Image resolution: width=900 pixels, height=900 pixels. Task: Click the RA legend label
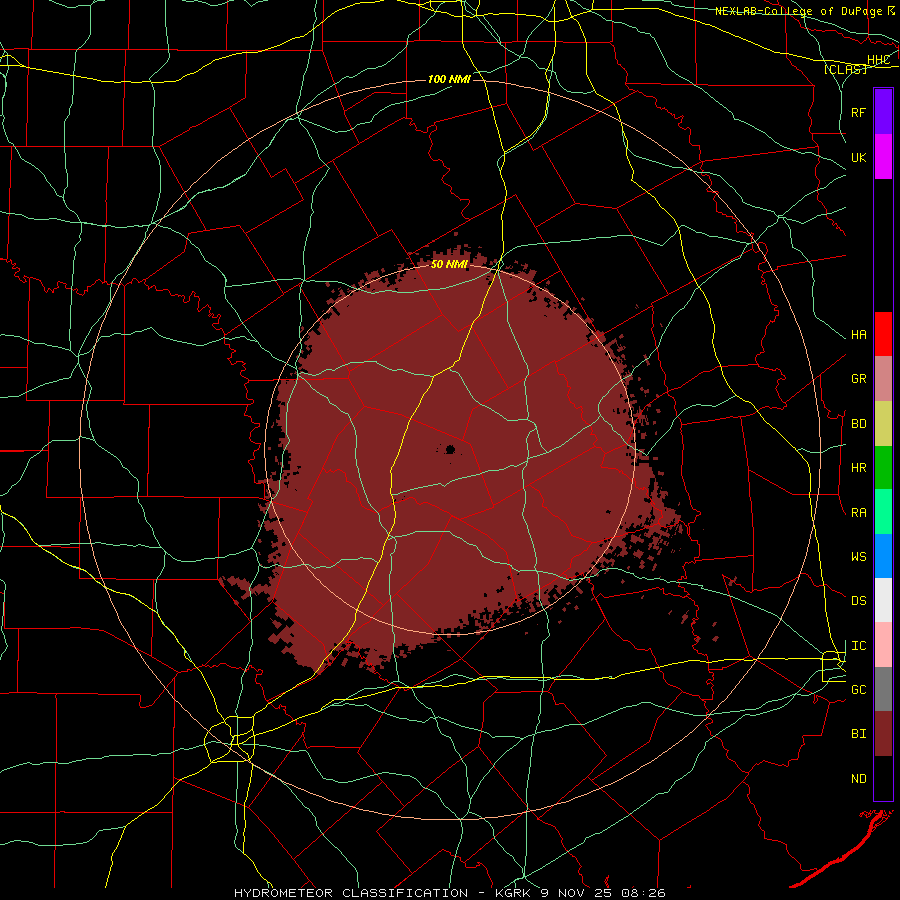tap(859, 513)
